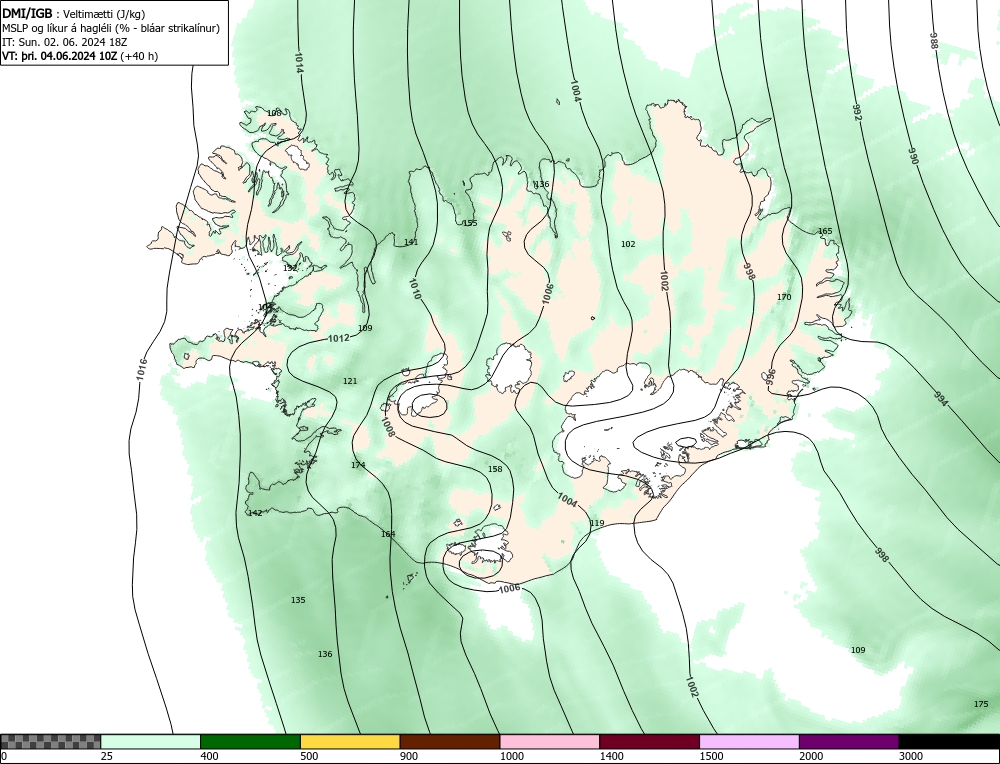Click the 990 isobar label
The image size is (1000, 764).
click(913, 156)
